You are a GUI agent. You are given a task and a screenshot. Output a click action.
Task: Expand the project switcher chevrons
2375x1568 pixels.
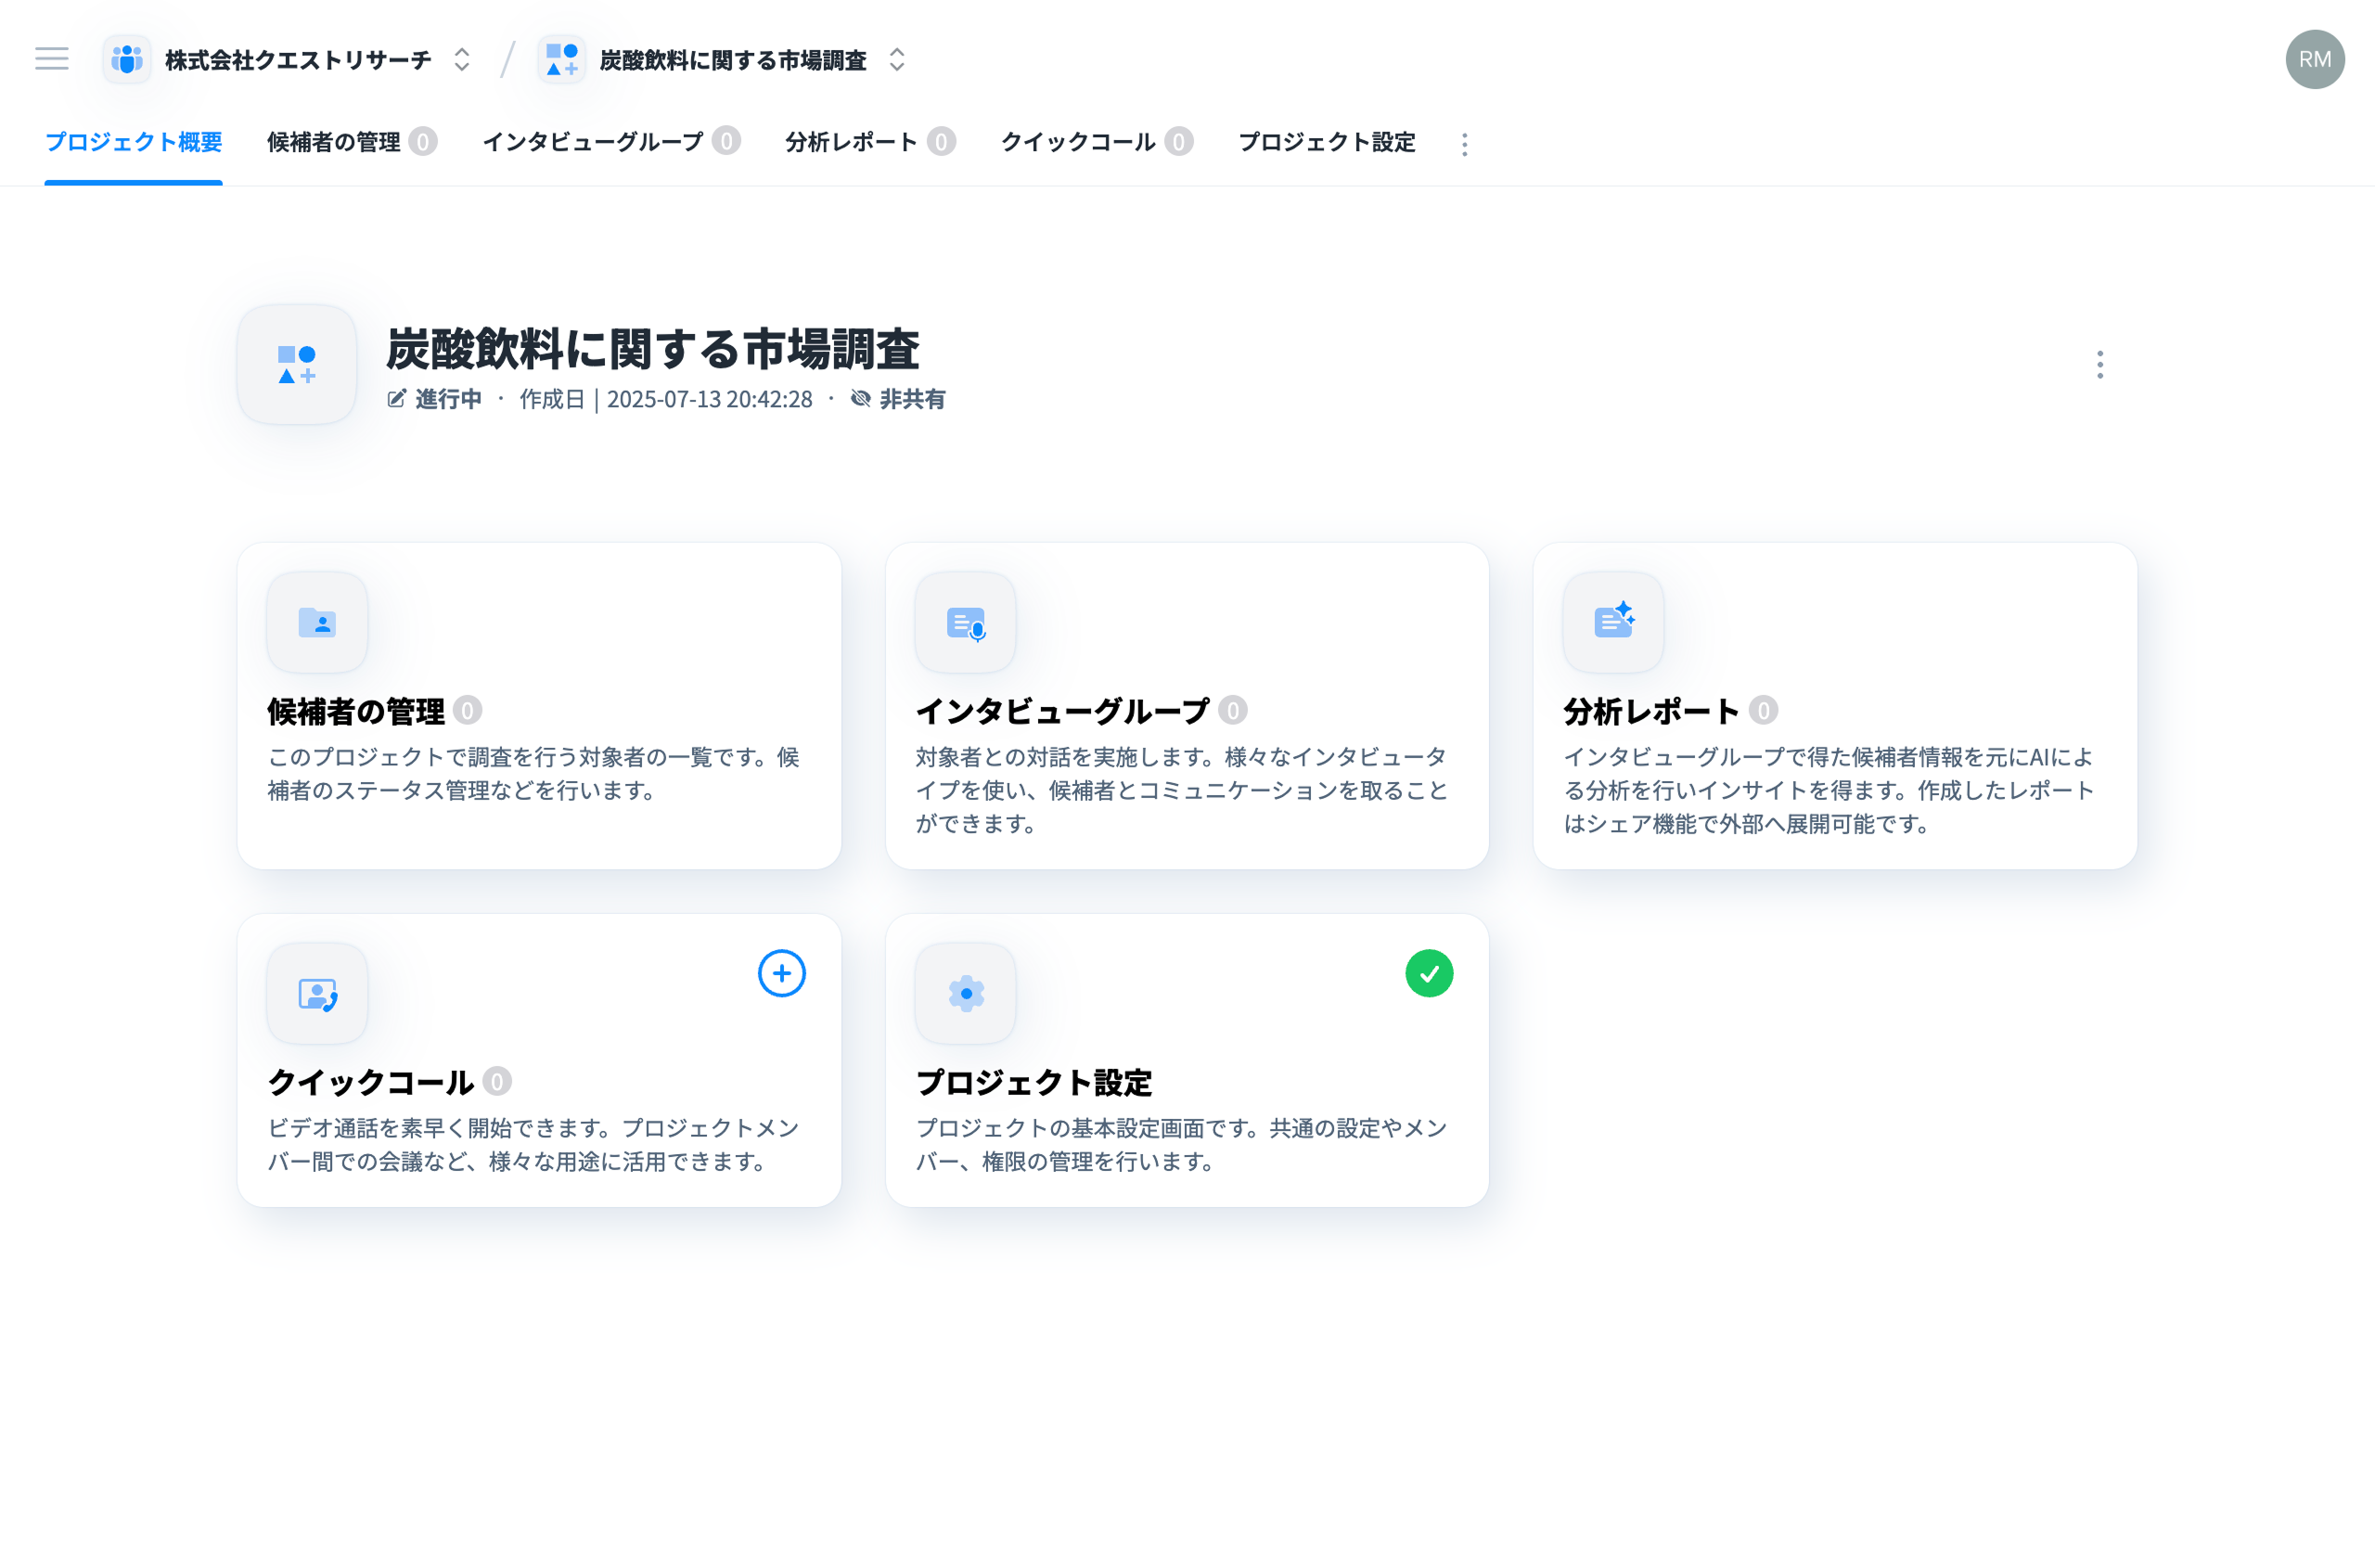coord(897,60)
